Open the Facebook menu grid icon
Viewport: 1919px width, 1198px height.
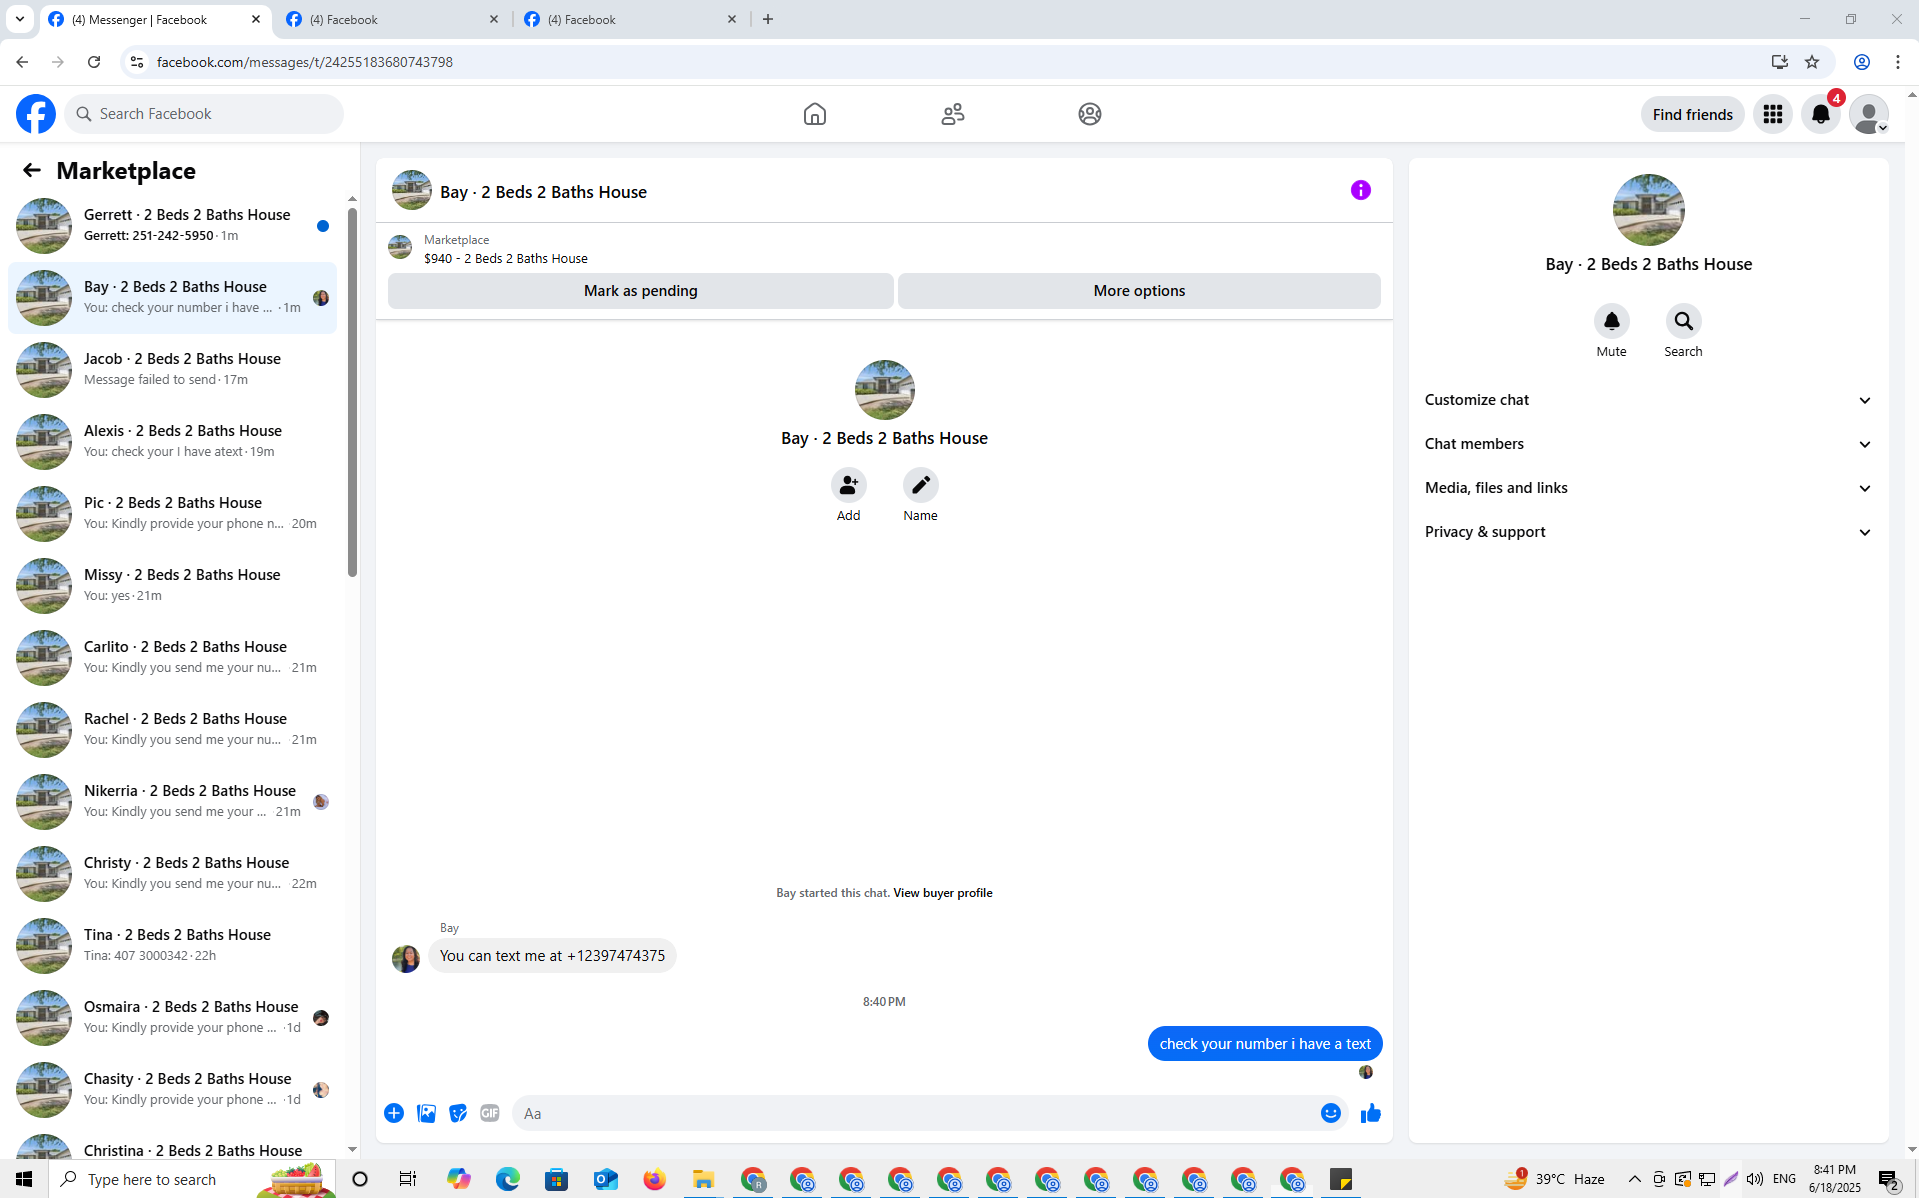point(1773,114)
